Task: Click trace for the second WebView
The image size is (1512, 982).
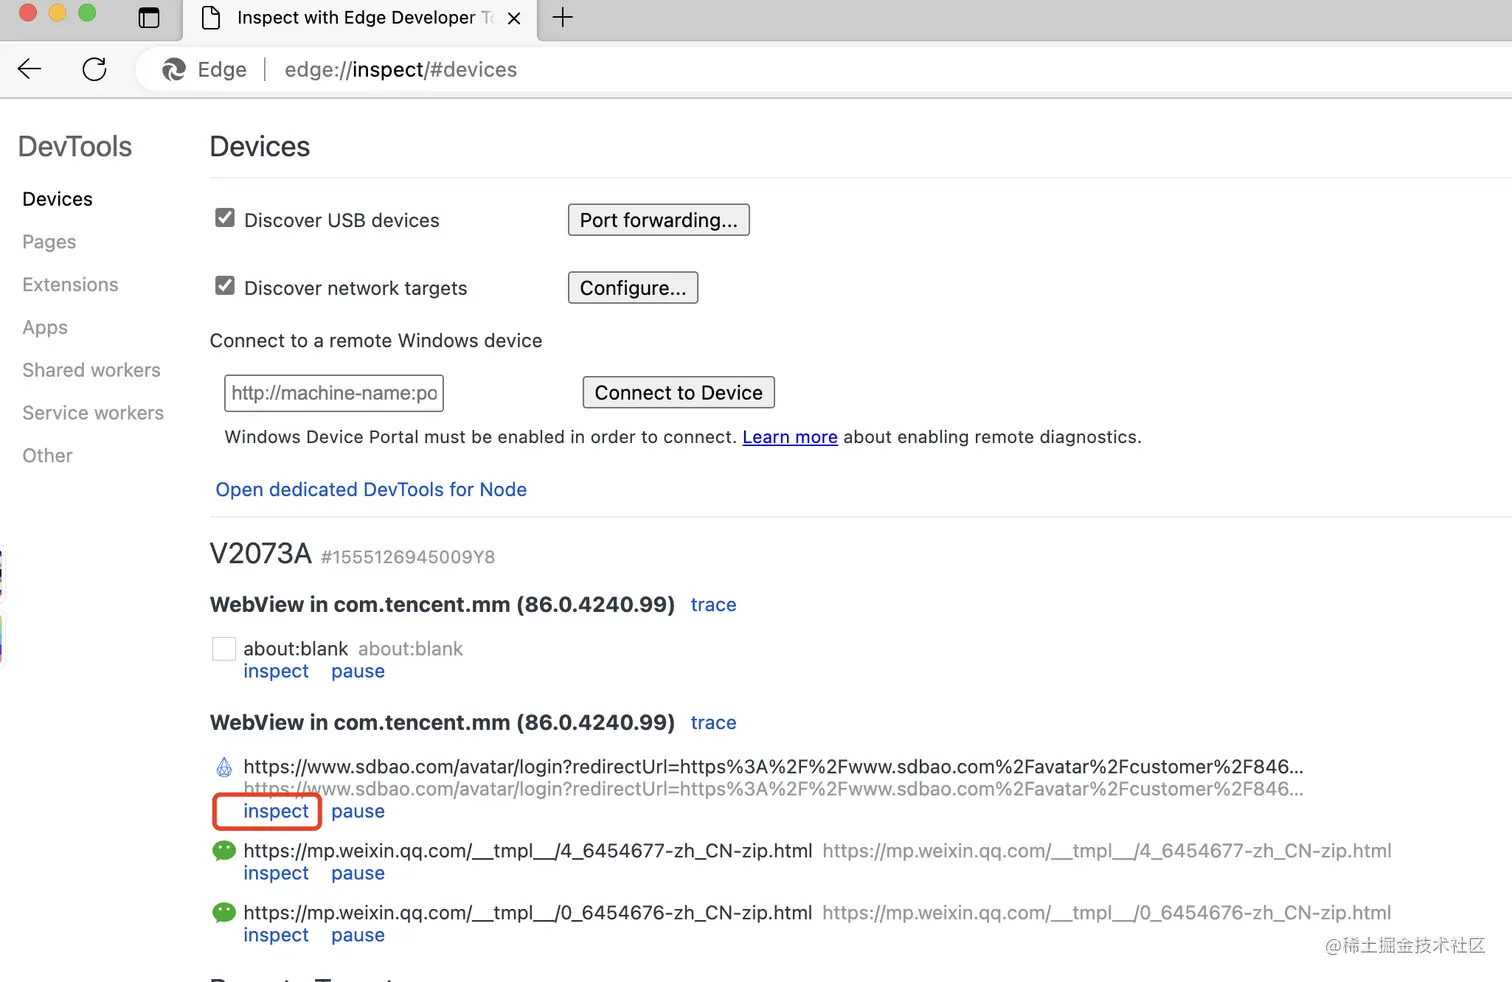Action: coord(713,723)
